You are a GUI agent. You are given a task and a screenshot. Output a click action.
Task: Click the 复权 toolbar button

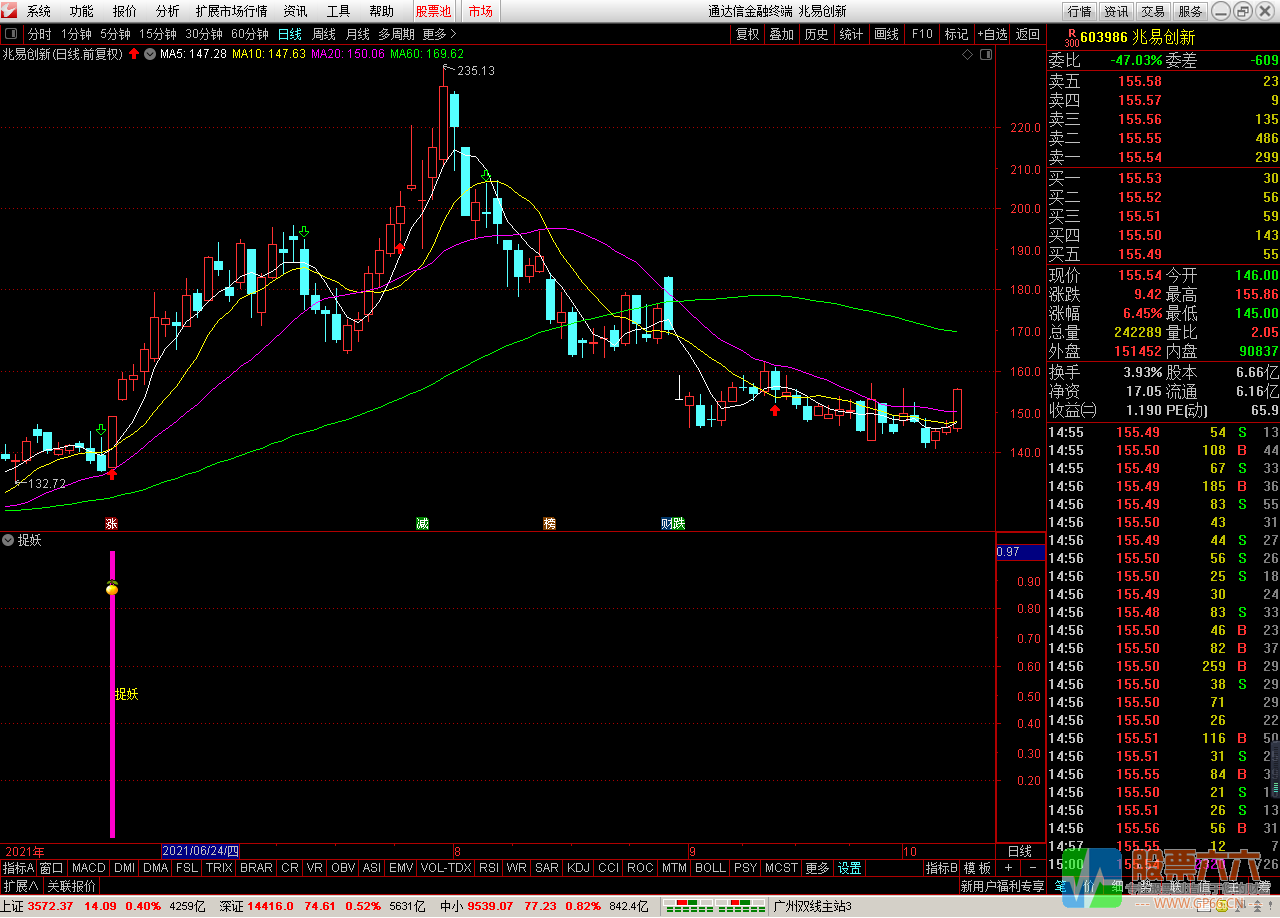click(x=747, y=34)
